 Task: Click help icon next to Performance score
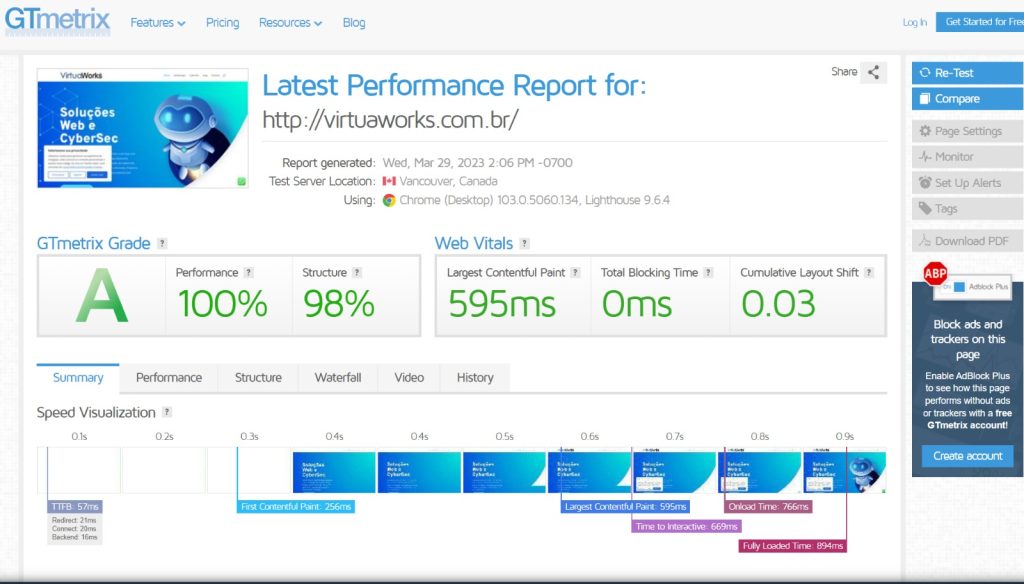(248, 272)
